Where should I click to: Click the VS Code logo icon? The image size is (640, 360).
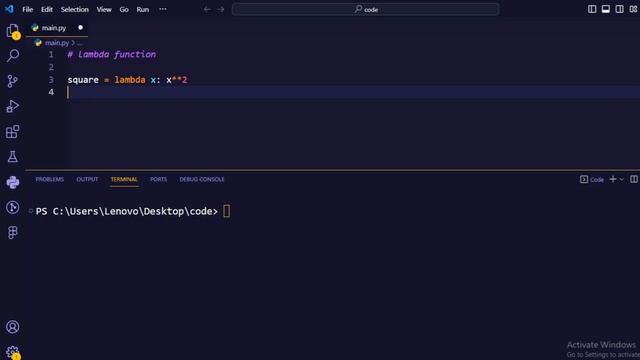pos(9,9)
